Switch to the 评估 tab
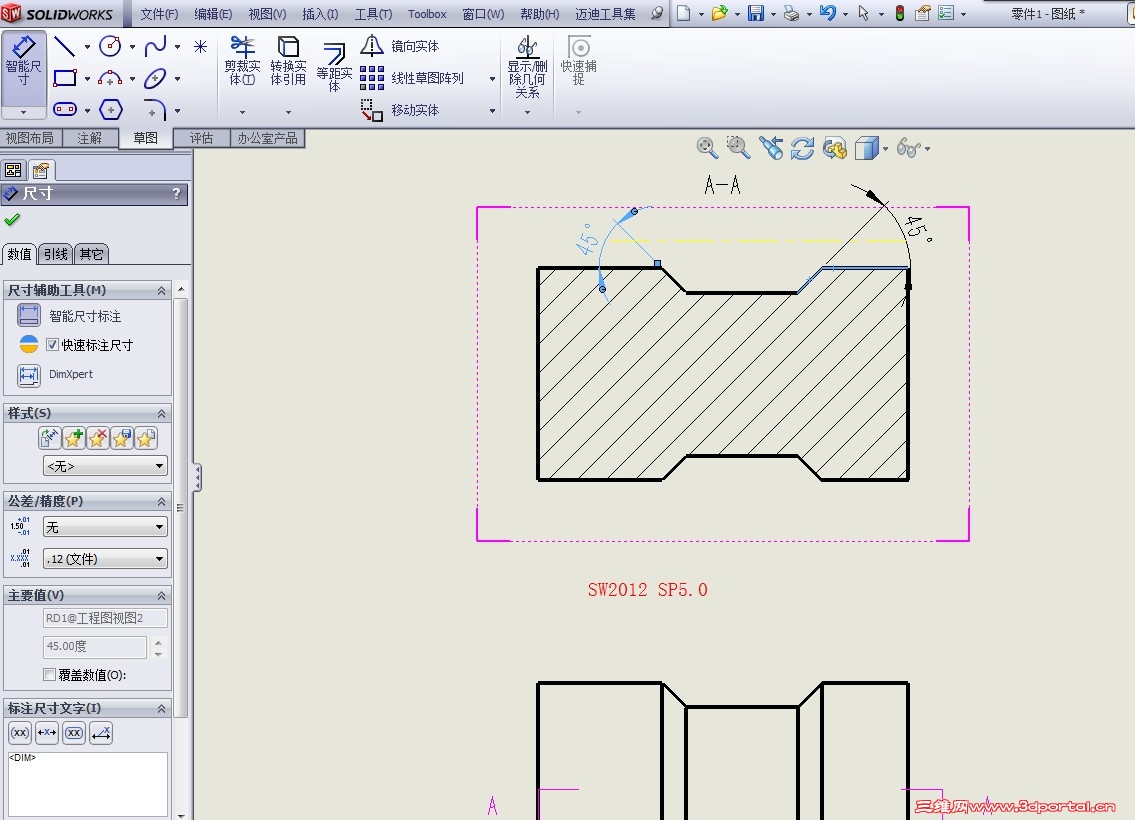This screenshot has width=1135, height=820. coord(201,138)
